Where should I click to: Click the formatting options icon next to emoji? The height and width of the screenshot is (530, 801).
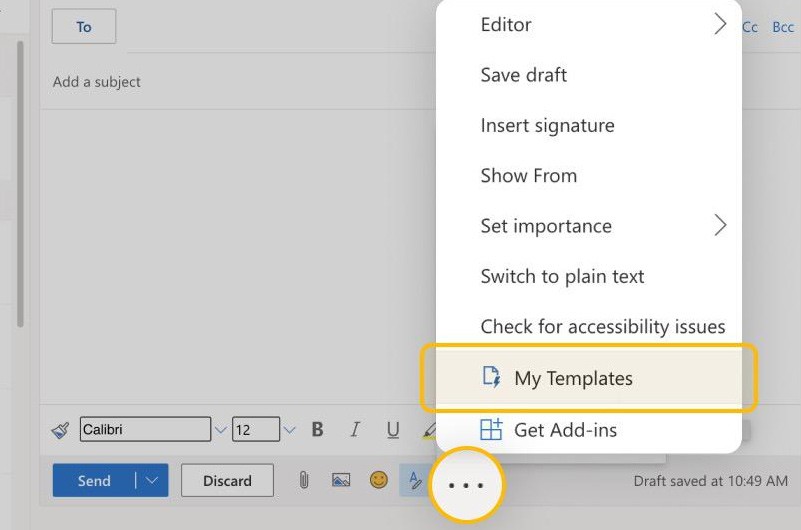[x=413, y=480]
